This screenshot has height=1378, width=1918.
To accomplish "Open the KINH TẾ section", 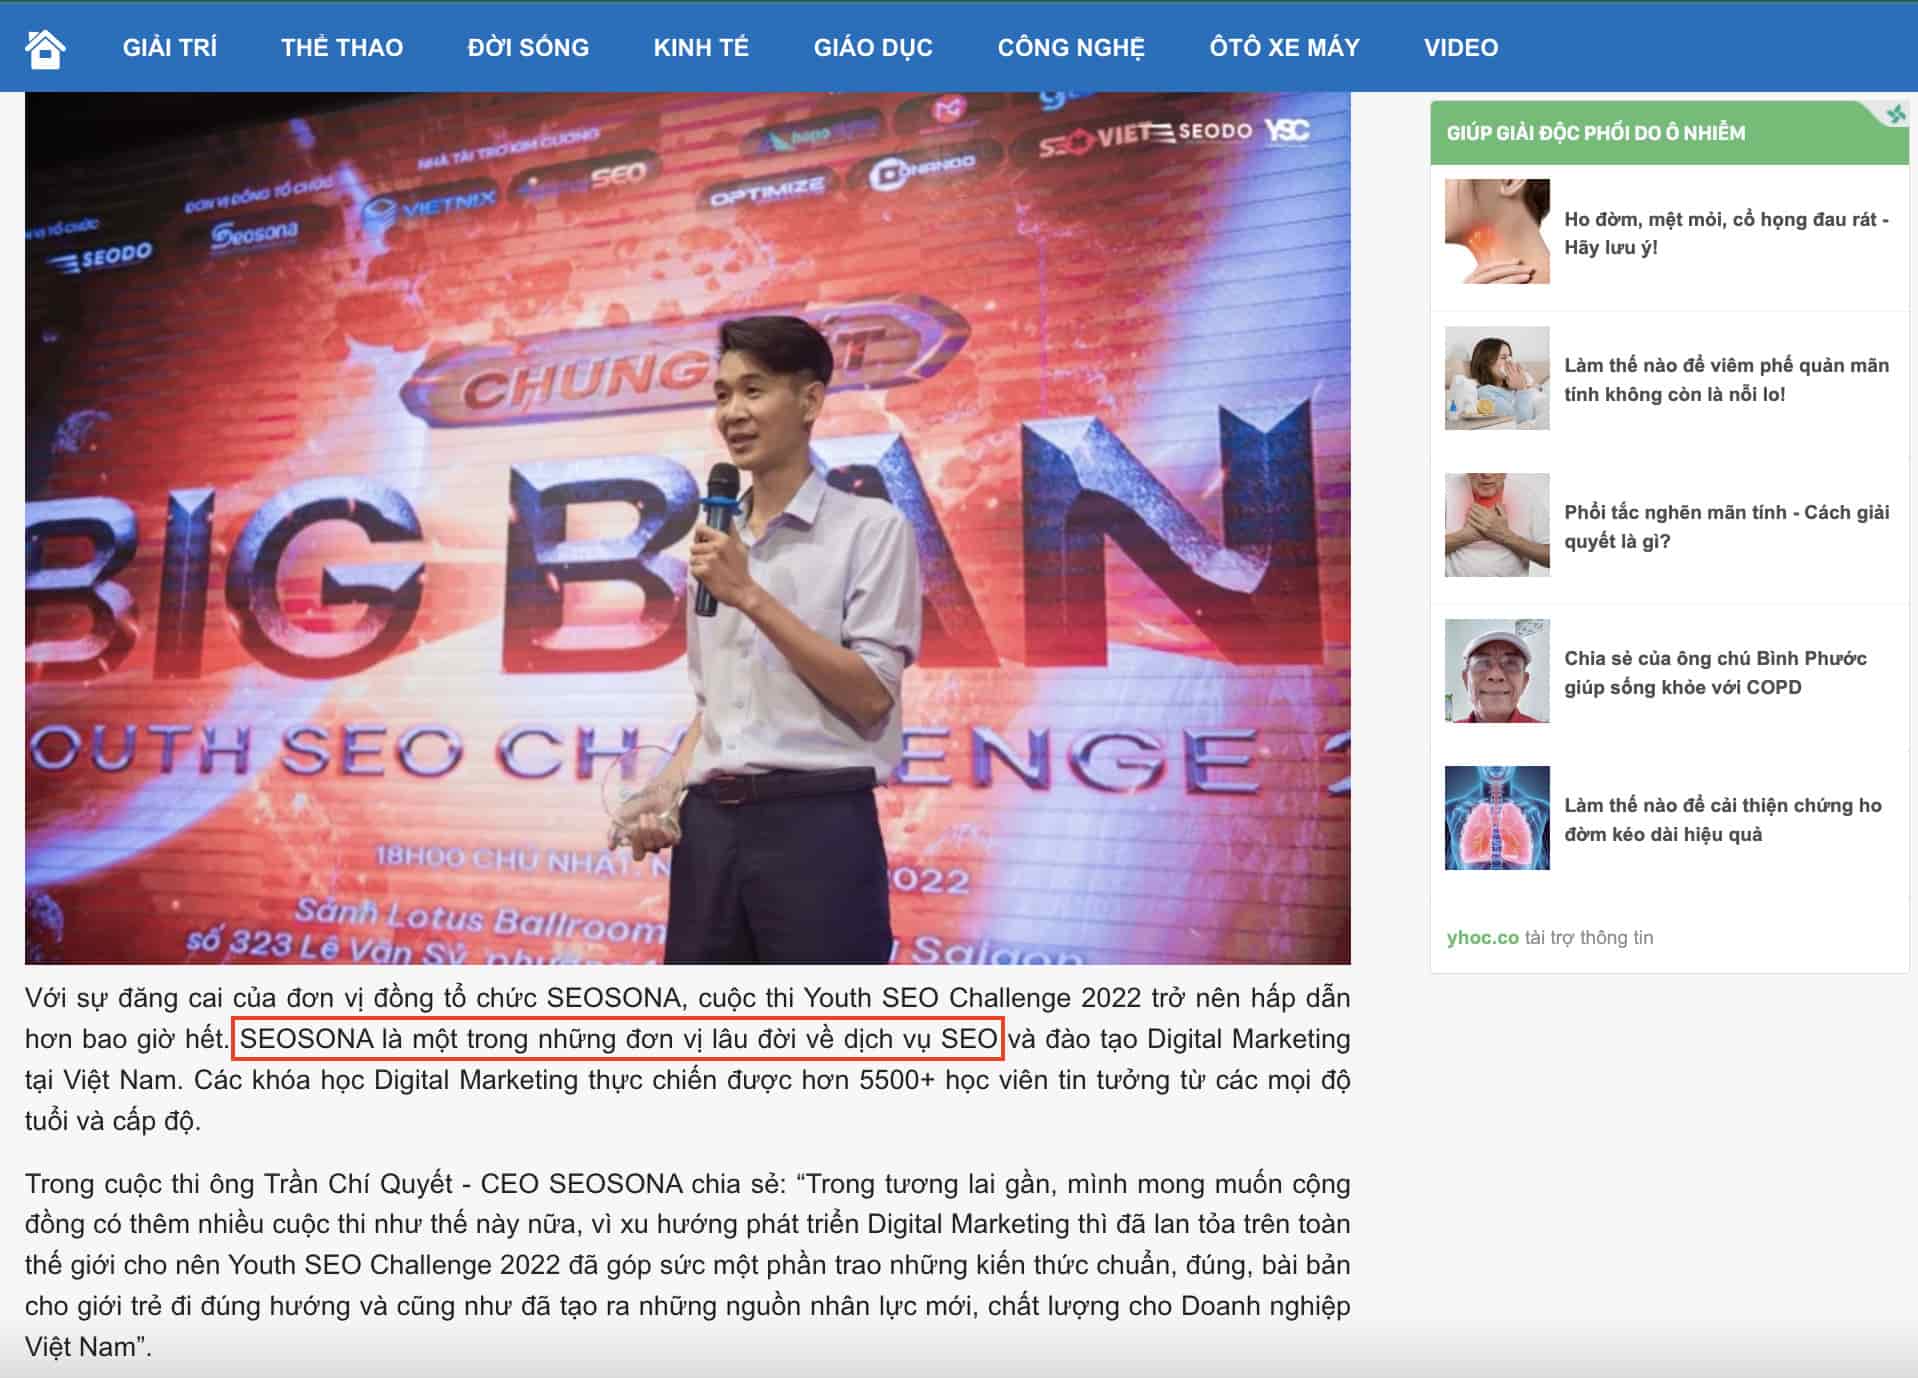I will [701, 47].
